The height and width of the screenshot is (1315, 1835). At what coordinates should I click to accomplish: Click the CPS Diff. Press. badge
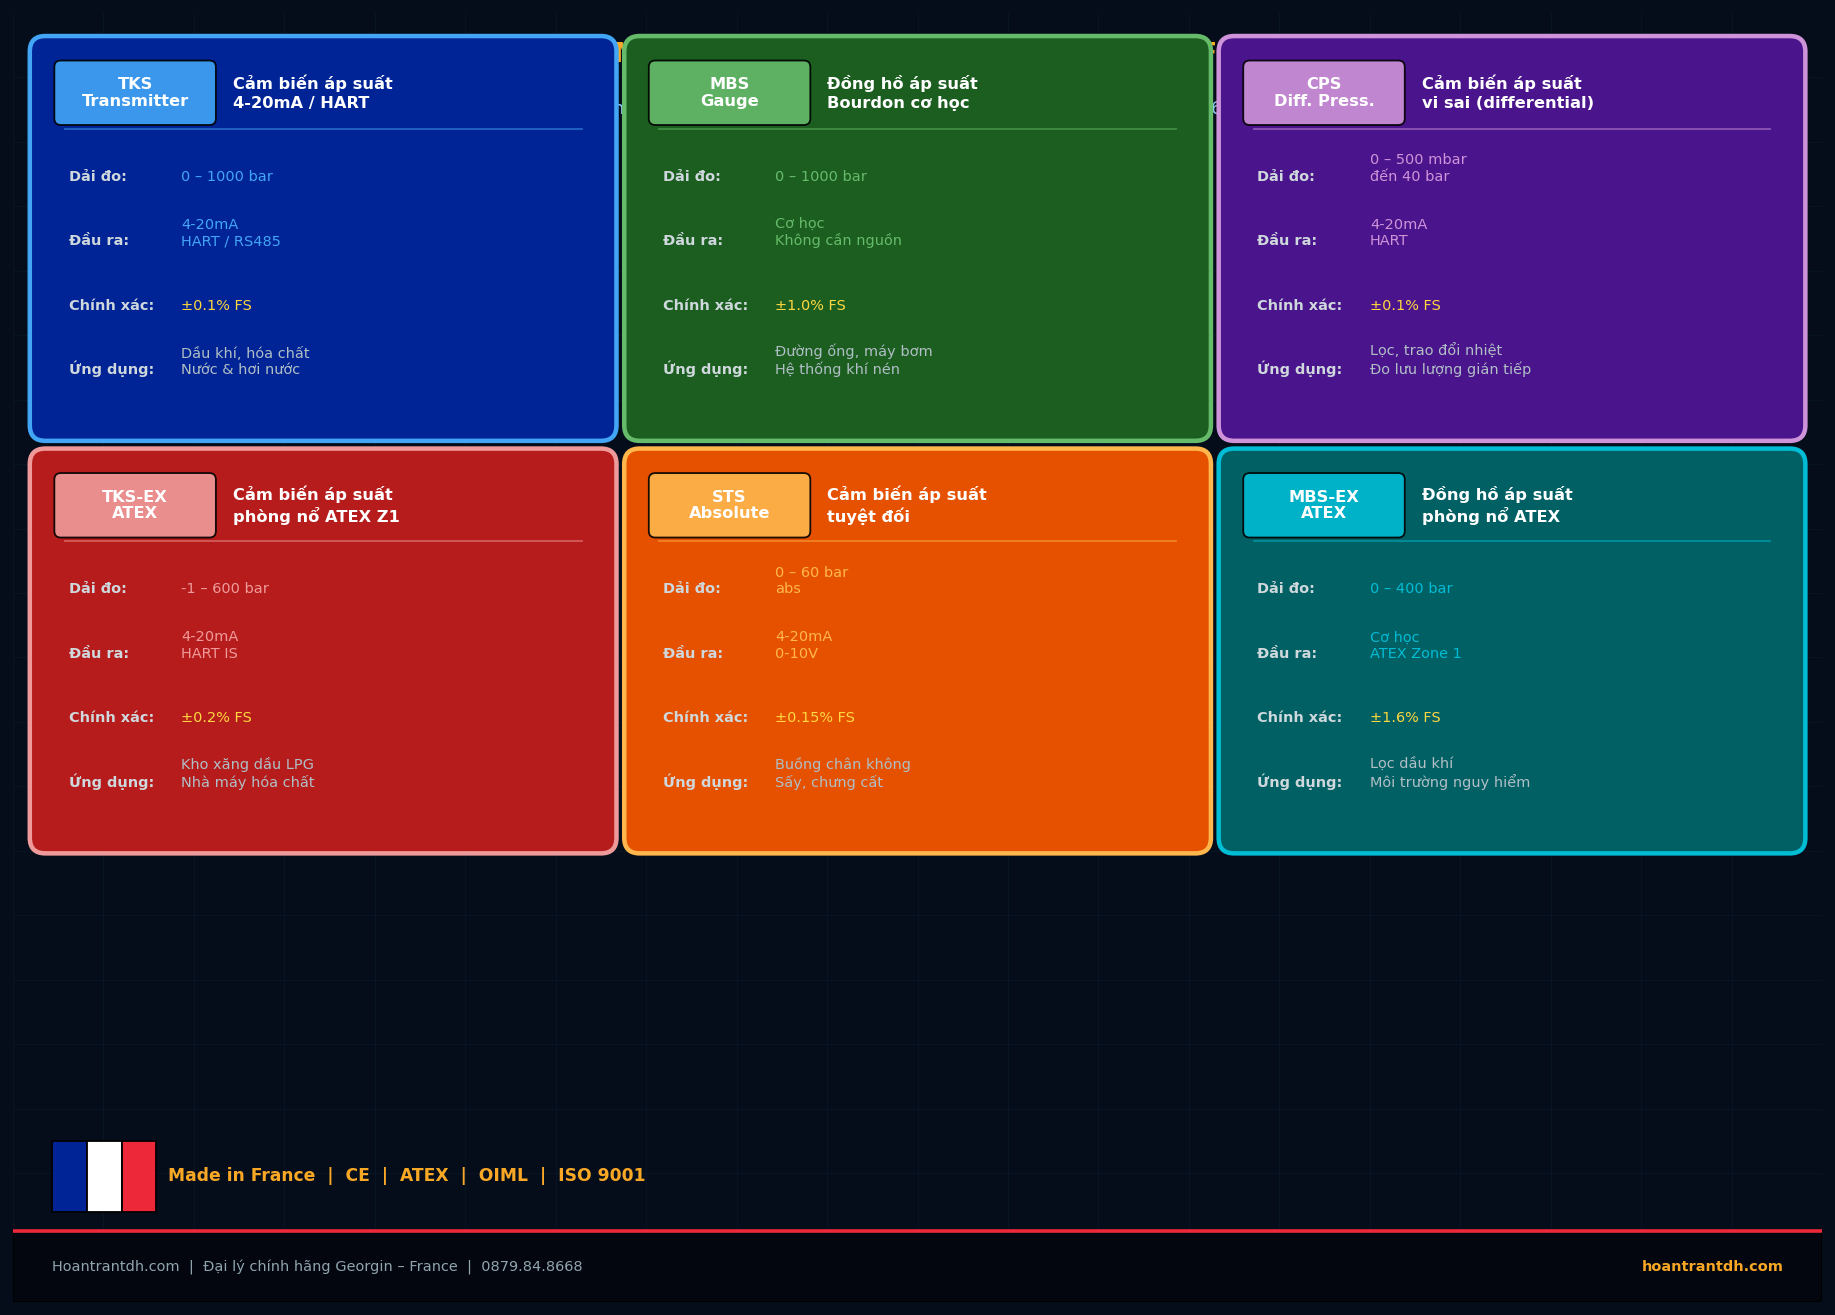[1324, 93]
